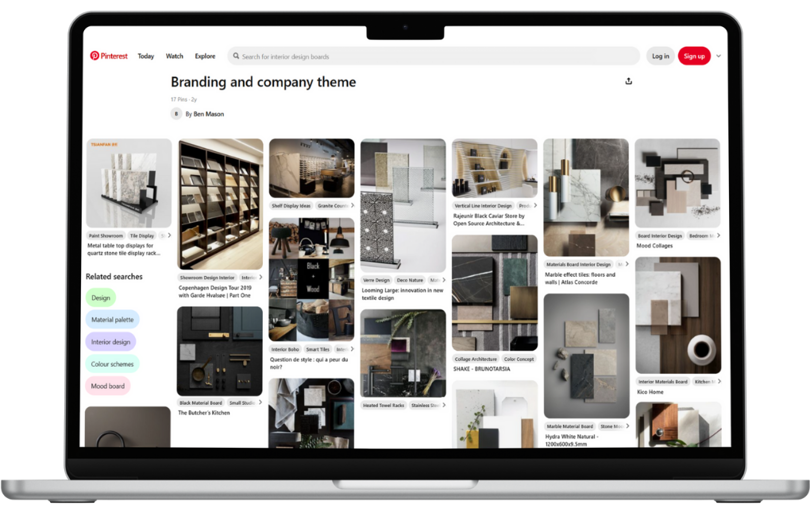Show more tags under Shelf Display Ideas pin
The width and height of the screenshot is (810, 512).
pyautogui.click(x=350, y=206)
